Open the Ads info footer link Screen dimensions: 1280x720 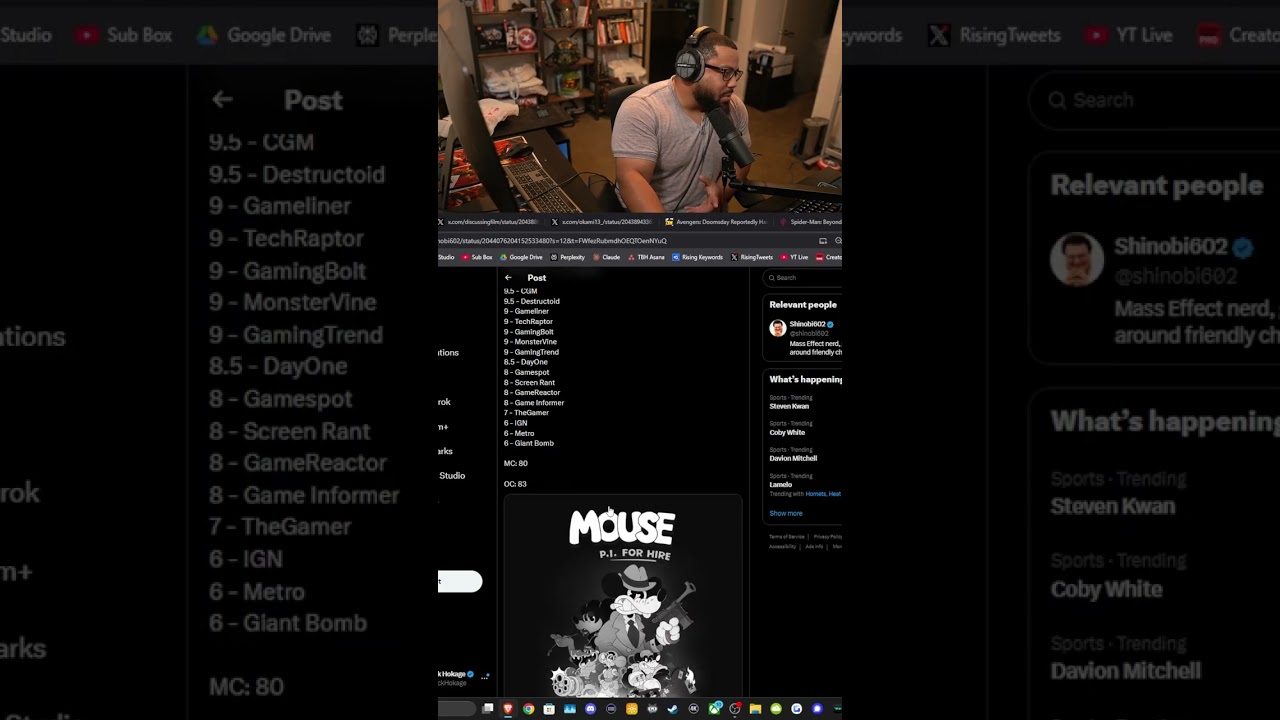[815, 547]
